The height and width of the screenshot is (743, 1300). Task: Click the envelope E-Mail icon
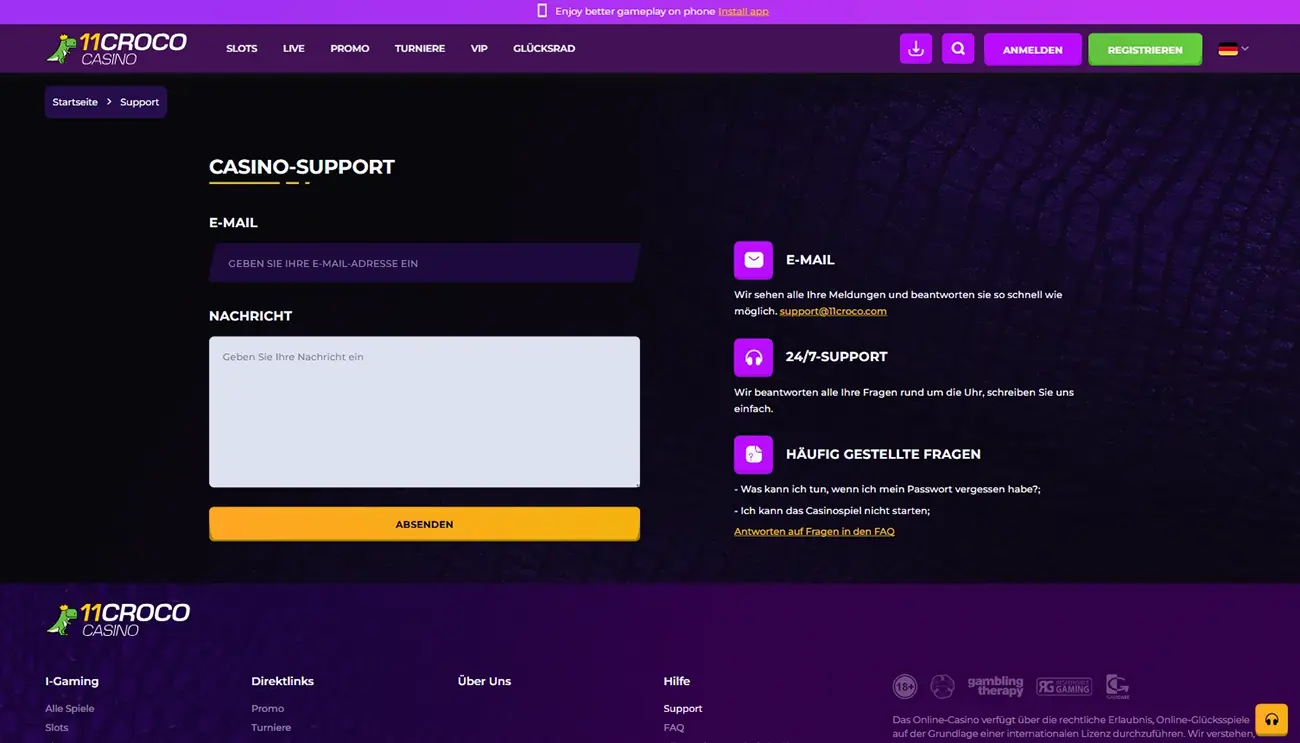[753, 260]
